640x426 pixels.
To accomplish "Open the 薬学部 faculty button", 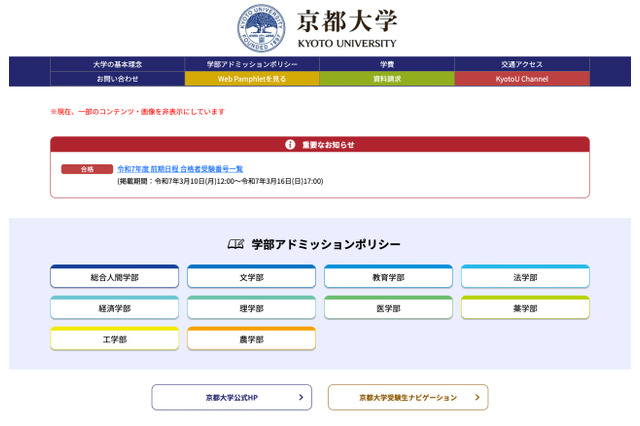I will click(x=525, y=307).
